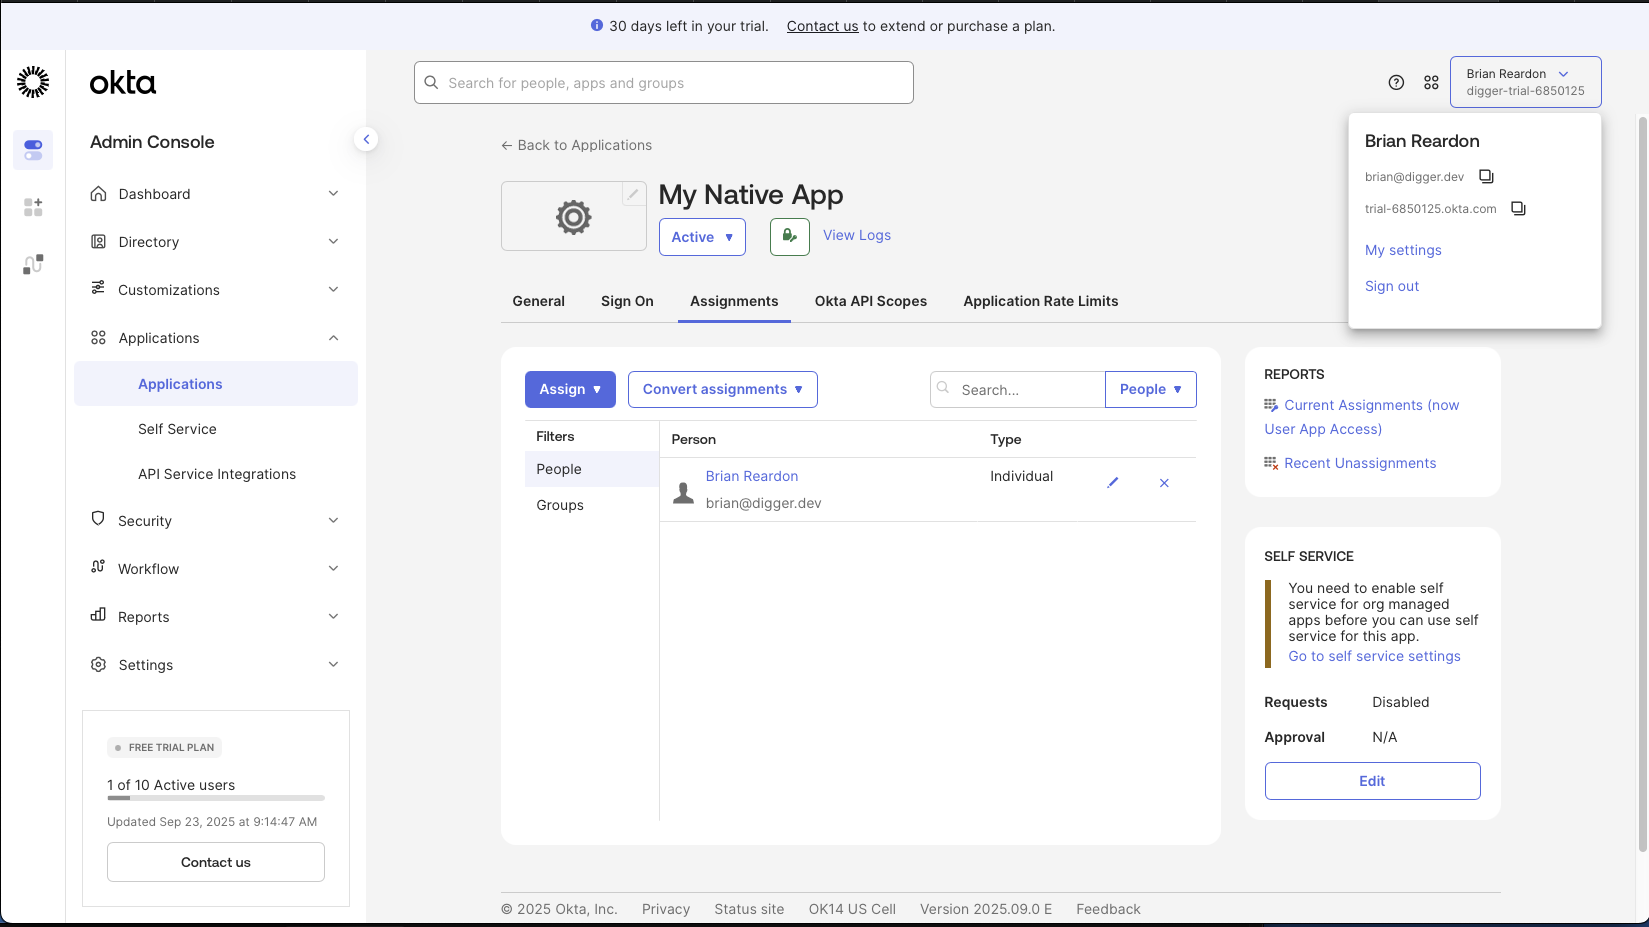Click the Edit button in Self Service

[1372, 781]
